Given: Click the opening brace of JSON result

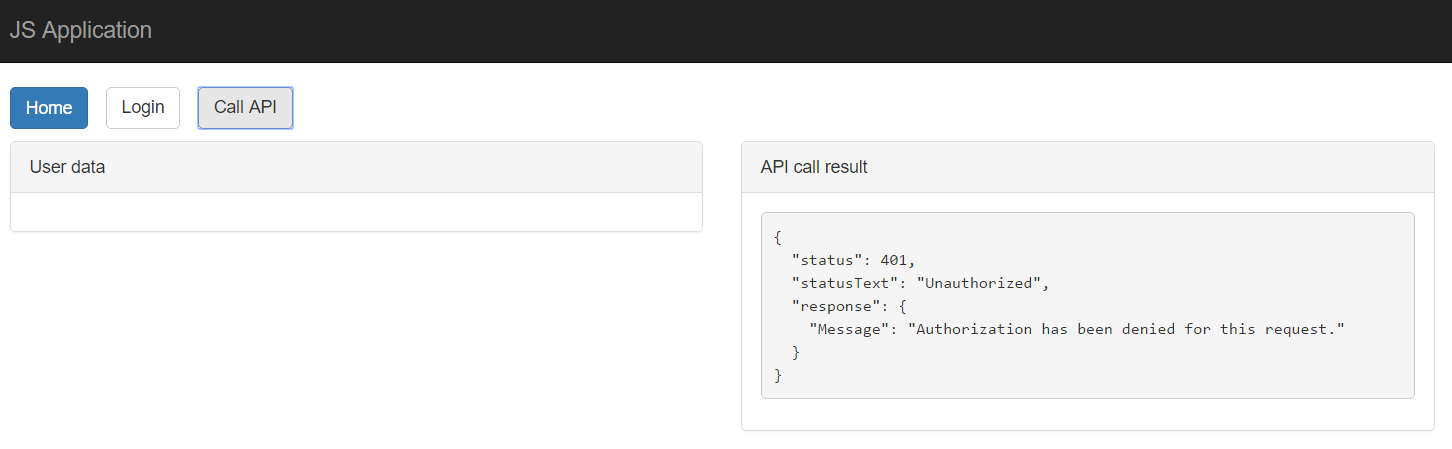Looking at the screenshot, I should [x=778, y=237].
